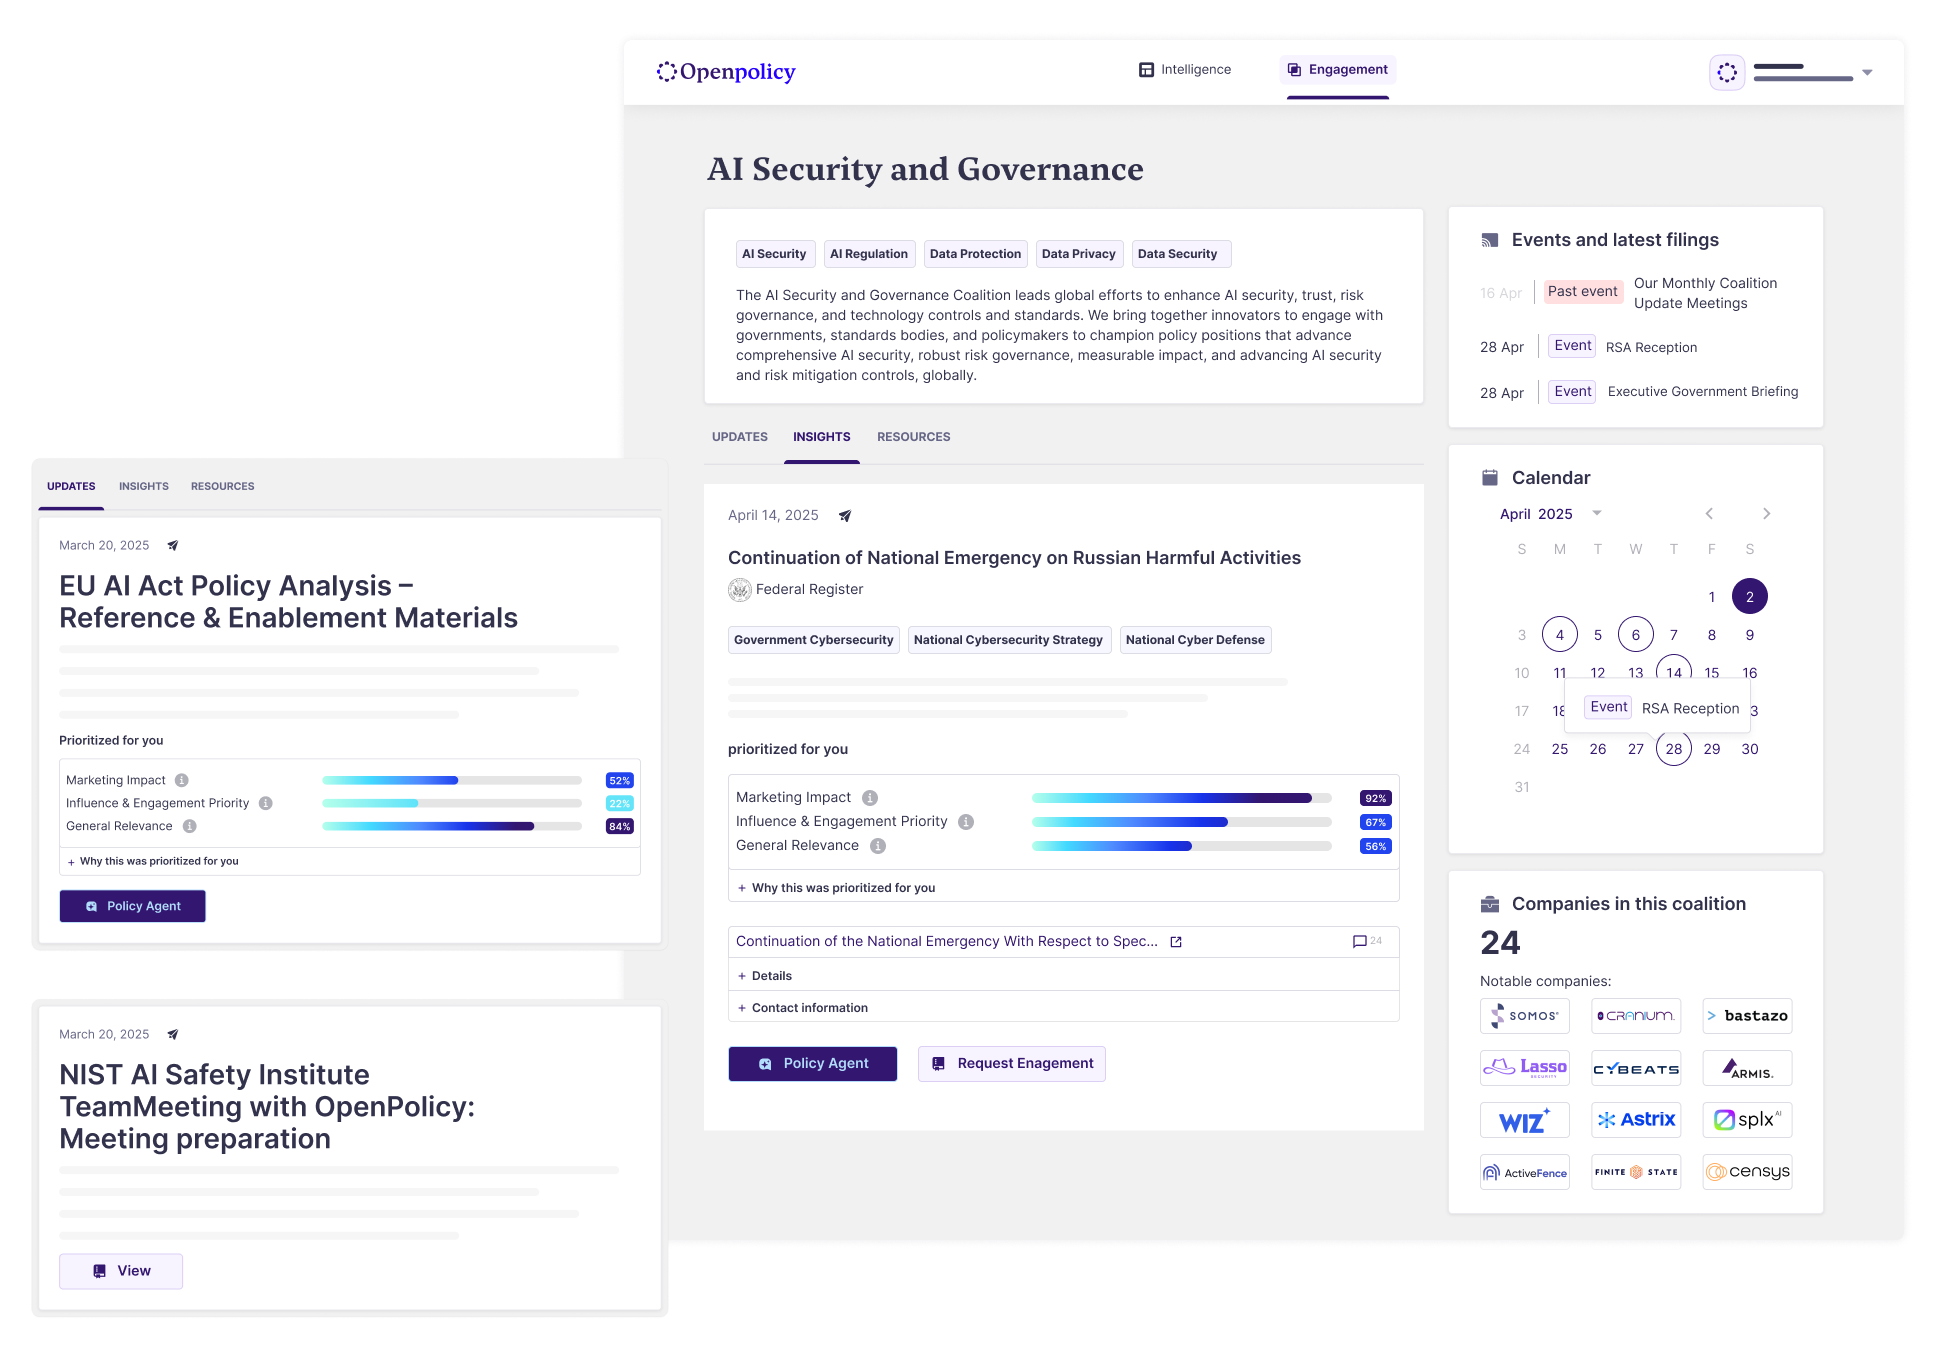Click send icon next to April 14, 2025
Viewport: 1936px width, 1360px height.
pos(845,516)
